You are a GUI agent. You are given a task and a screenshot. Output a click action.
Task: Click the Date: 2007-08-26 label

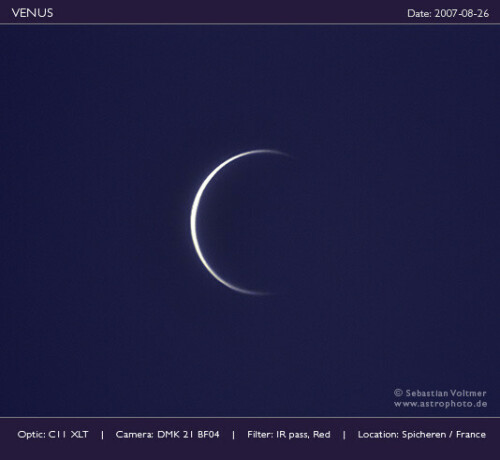[x=448, y=13]
